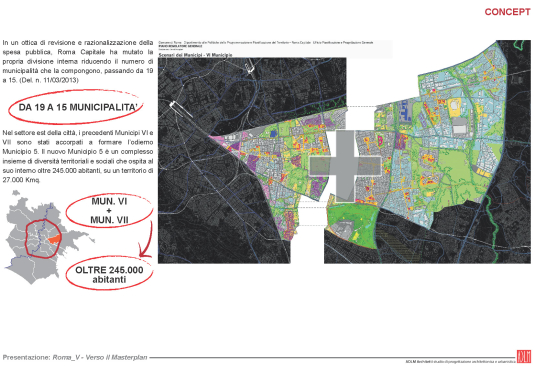Screen dimensions: 535x368
Task: Click the 'DA 19 A 15 MUNICIPALITA'' oval
Action: (75, 107)
